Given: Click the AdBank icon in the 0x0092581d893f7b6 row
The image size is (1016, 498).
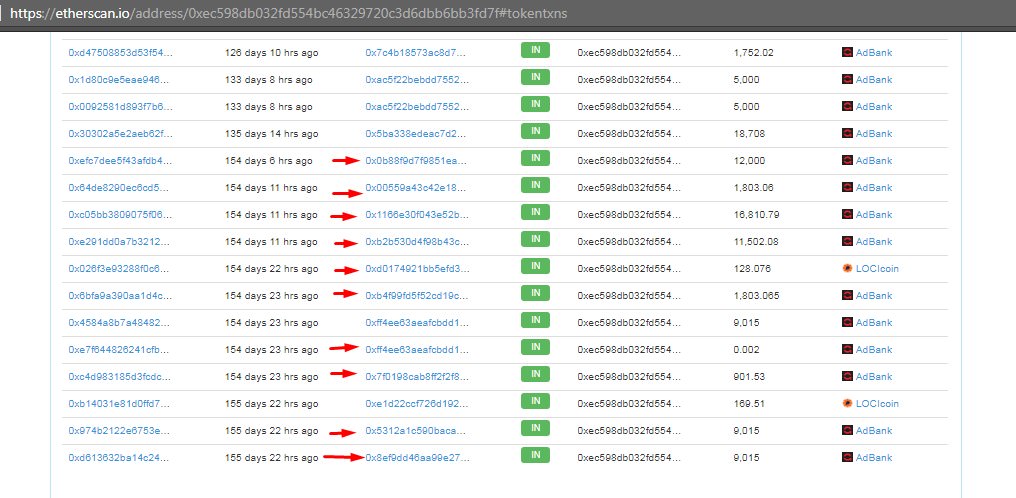Looking at the screenshot, I should 847,106.
